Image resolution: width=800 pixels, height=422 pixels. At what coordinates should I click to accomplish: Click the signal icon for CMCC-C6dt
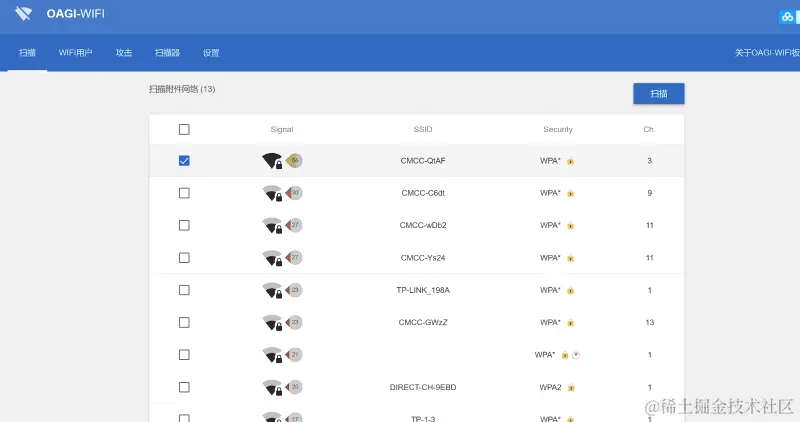pyautogui.click(x=272, y=193)
